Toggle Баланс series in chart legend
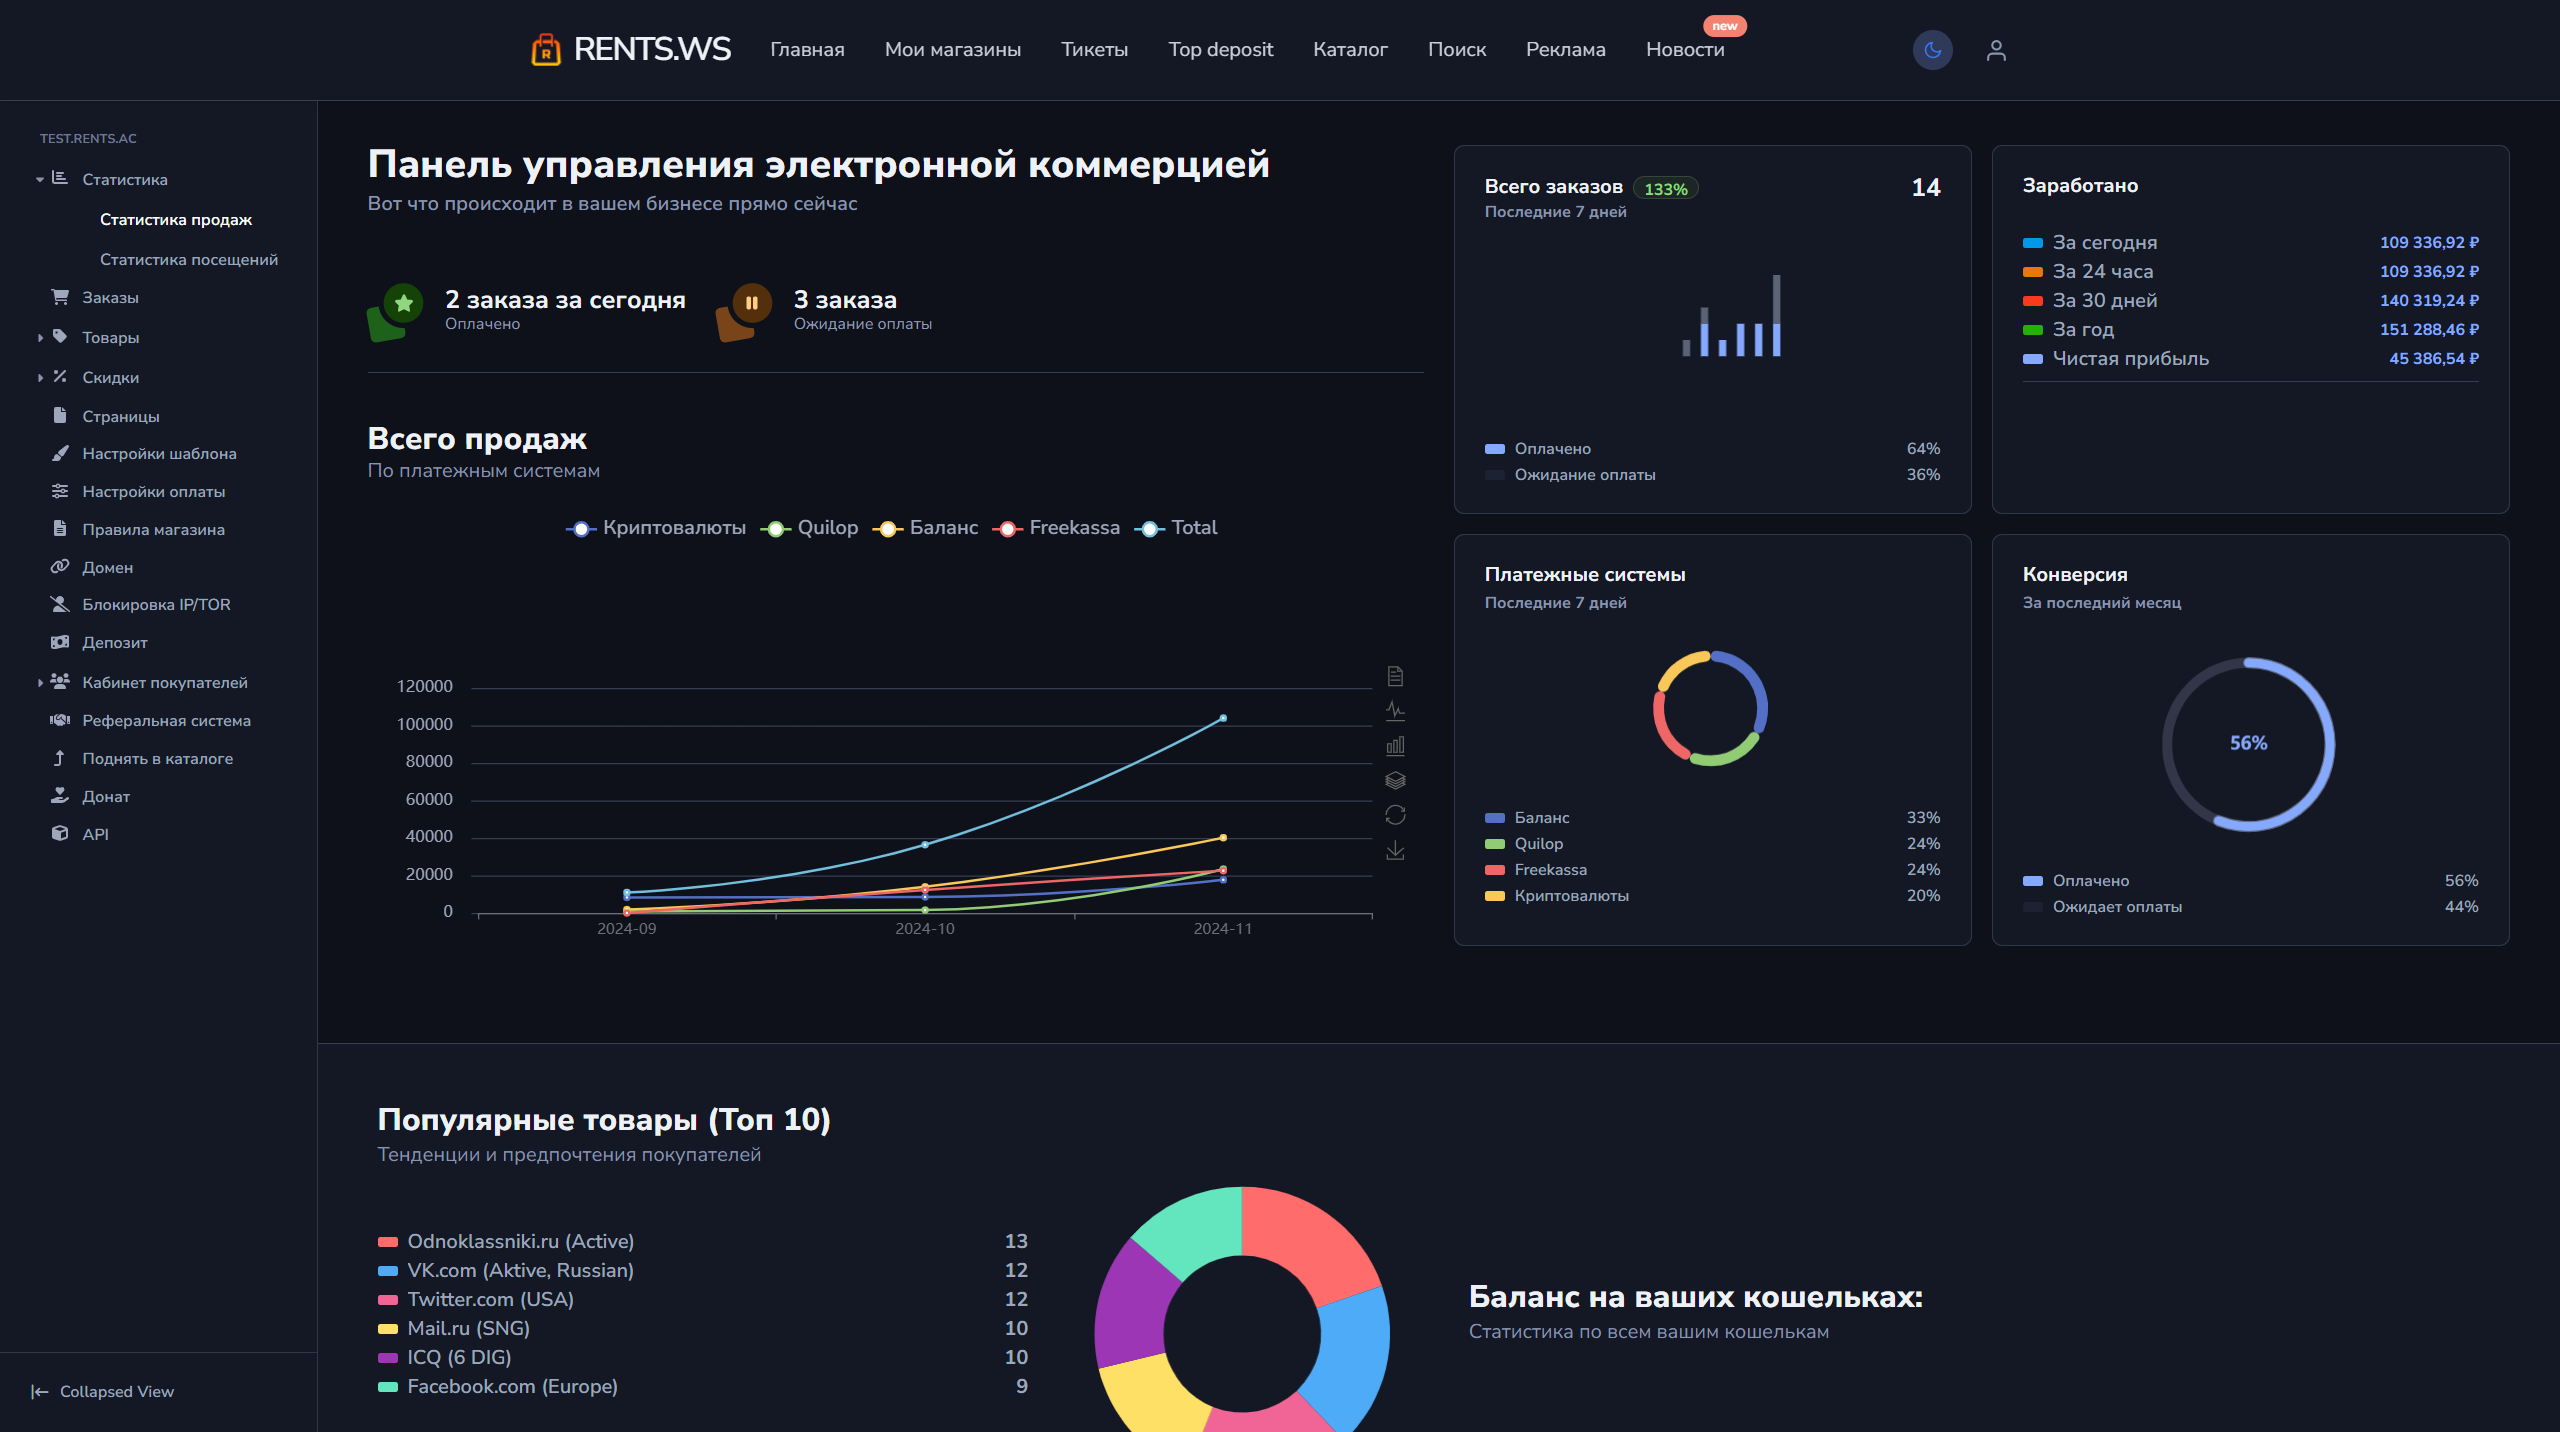This screenshot has width=2560, height=1432. 925,528
